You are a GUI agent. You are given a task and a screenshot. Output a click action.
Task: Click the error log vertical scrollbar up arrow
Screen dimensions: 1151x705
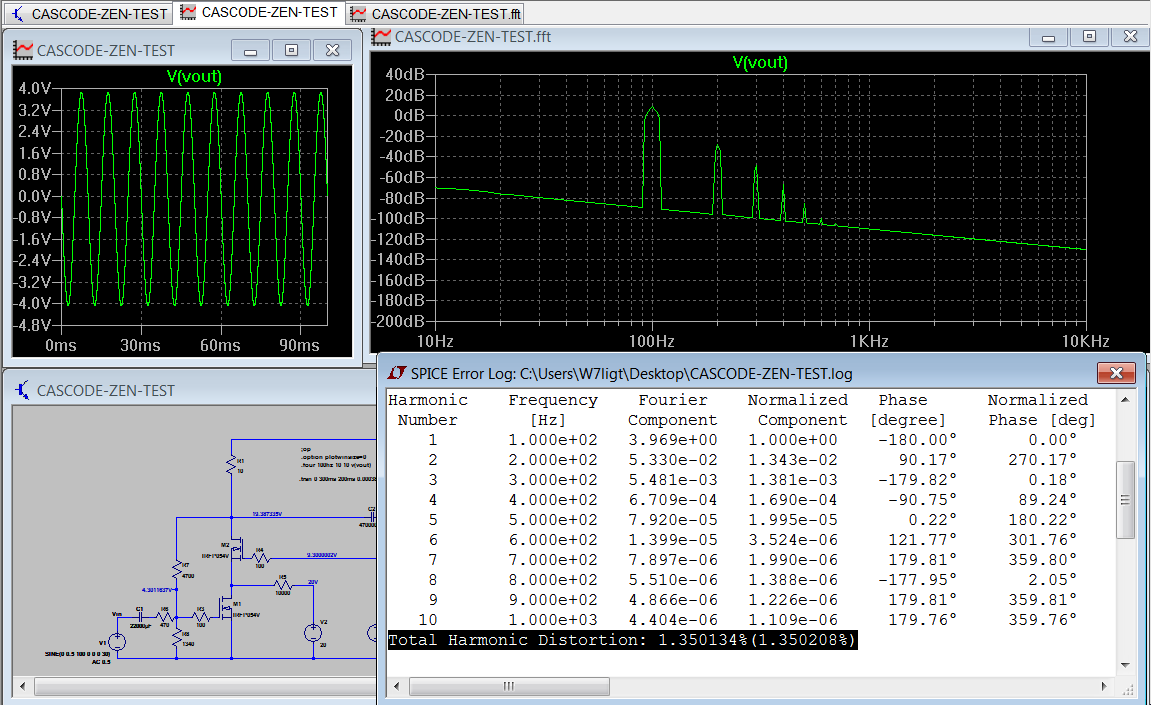1125,400
